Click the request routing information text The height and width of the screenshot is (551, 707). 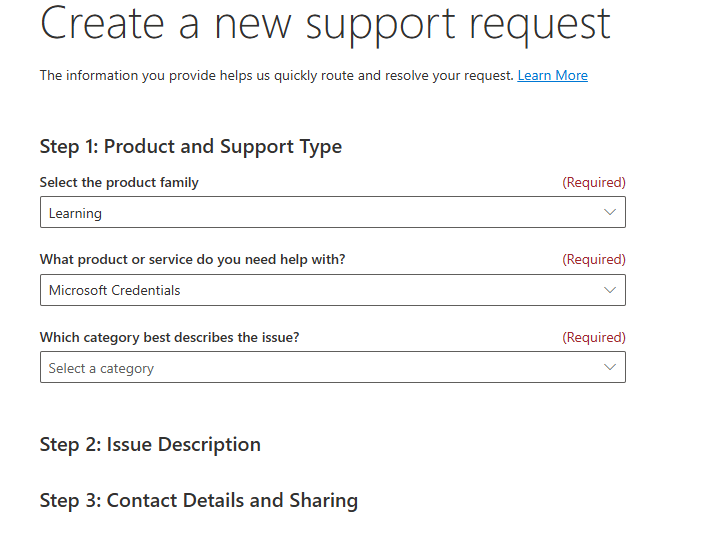(277, 76)
